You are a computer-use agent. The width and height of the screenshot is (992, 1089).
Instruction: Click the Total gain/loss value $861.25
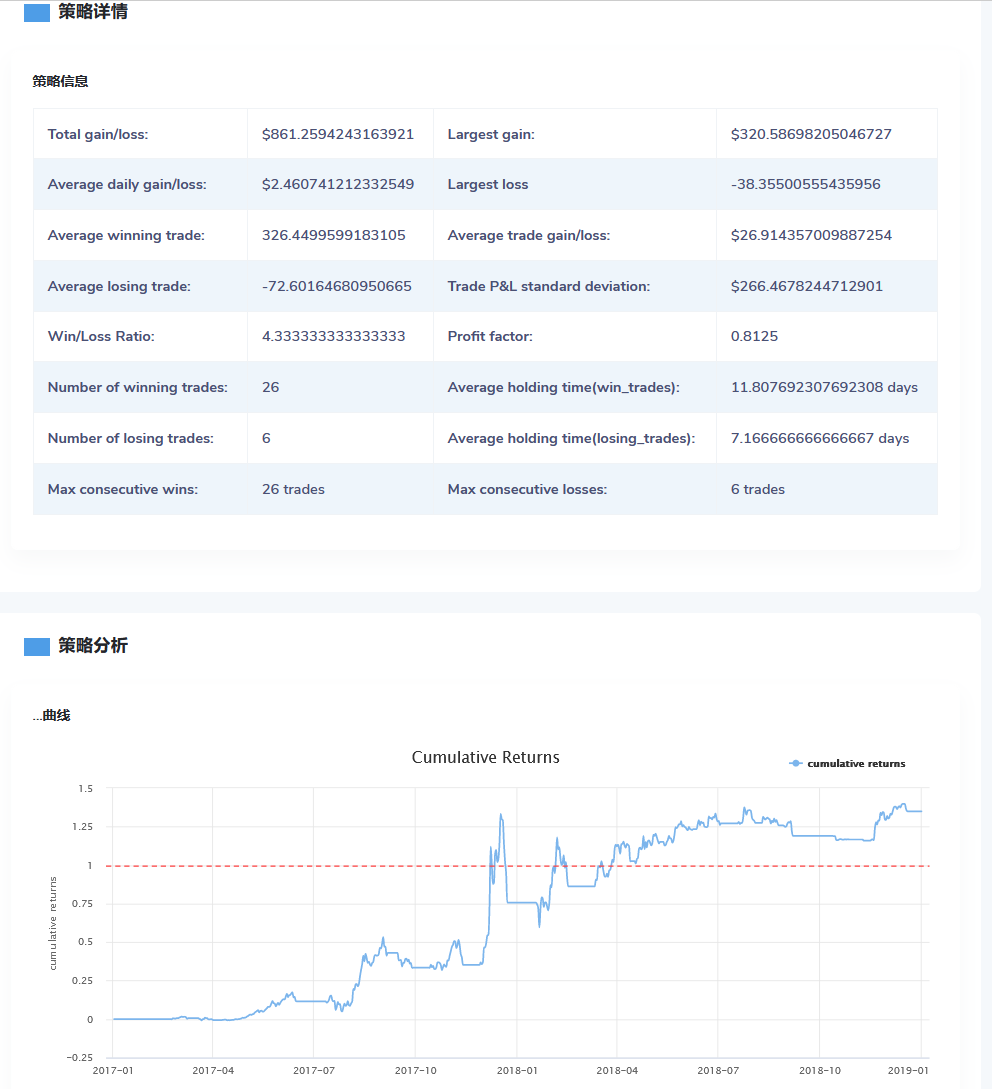(x=338, y=134)
